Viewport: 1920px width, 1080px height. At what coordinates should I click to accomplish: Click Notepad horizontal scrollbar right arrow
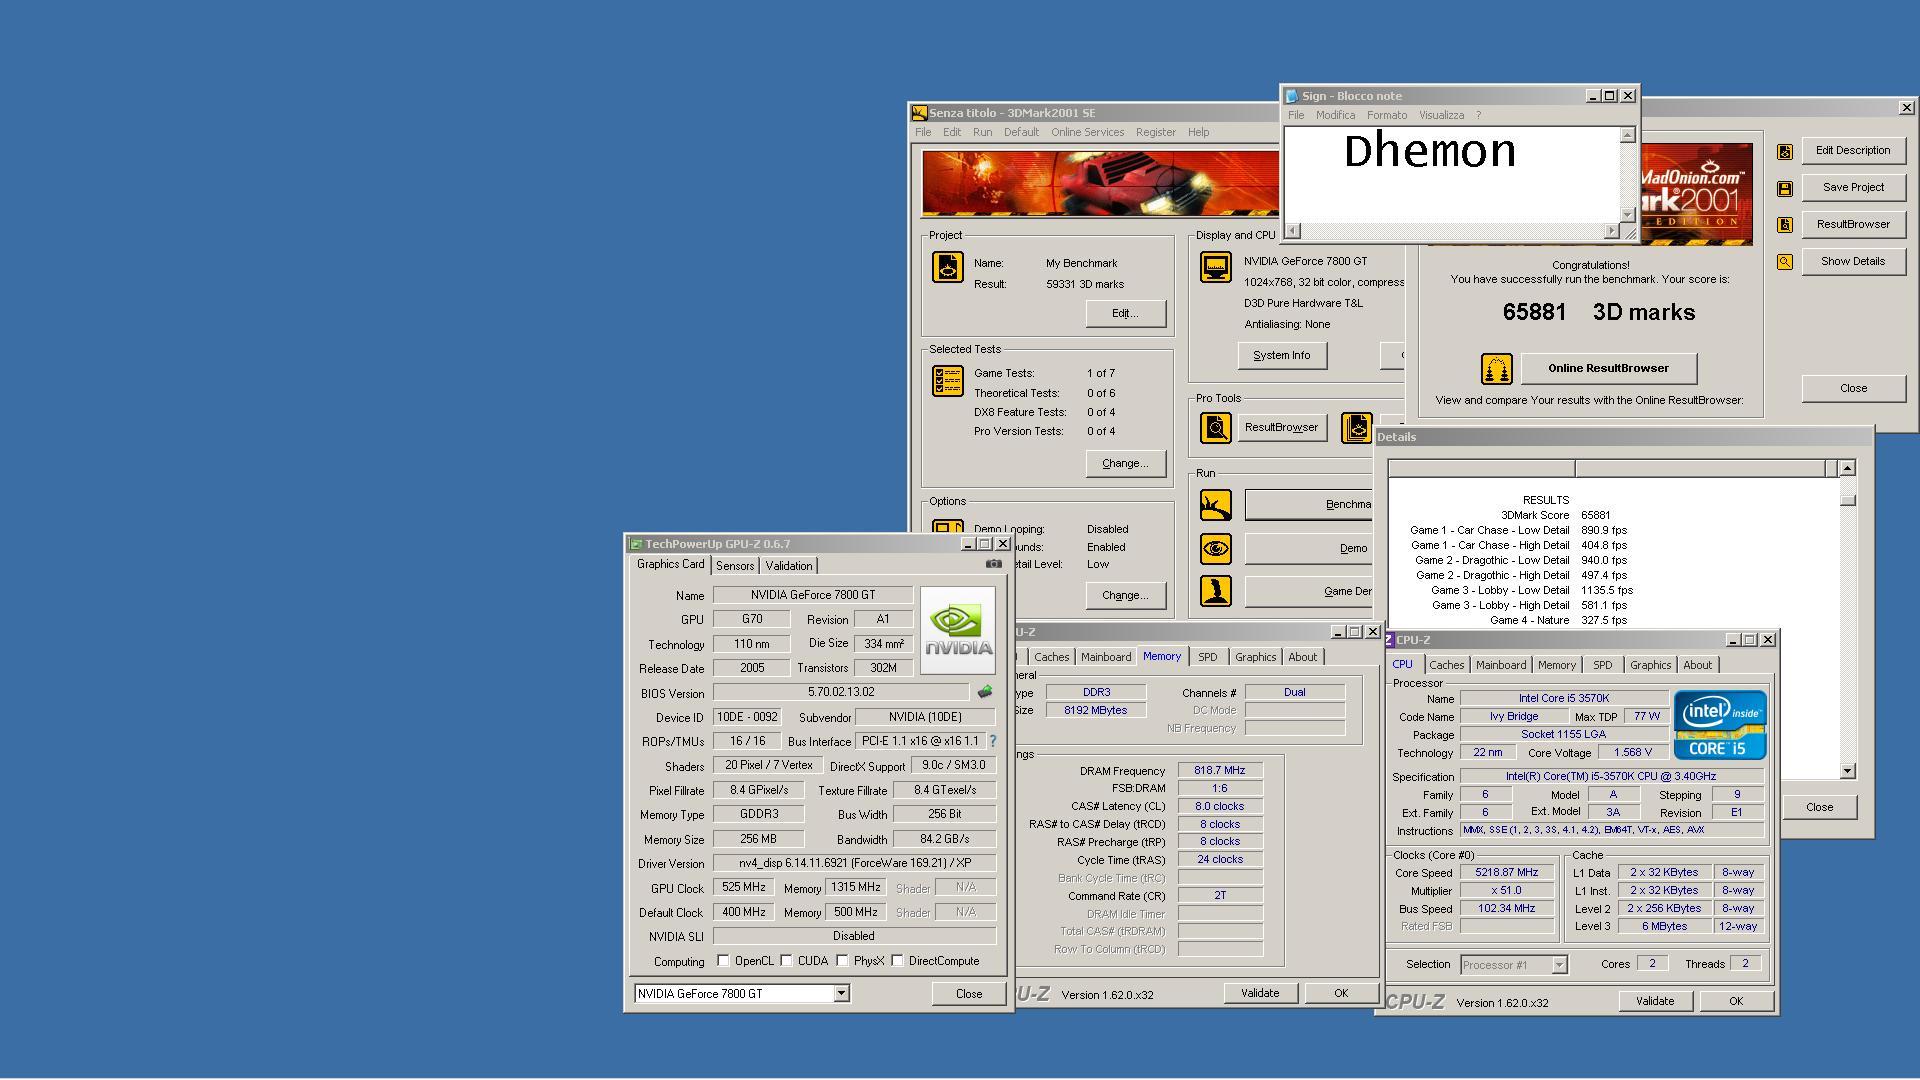pos(1611,232)
